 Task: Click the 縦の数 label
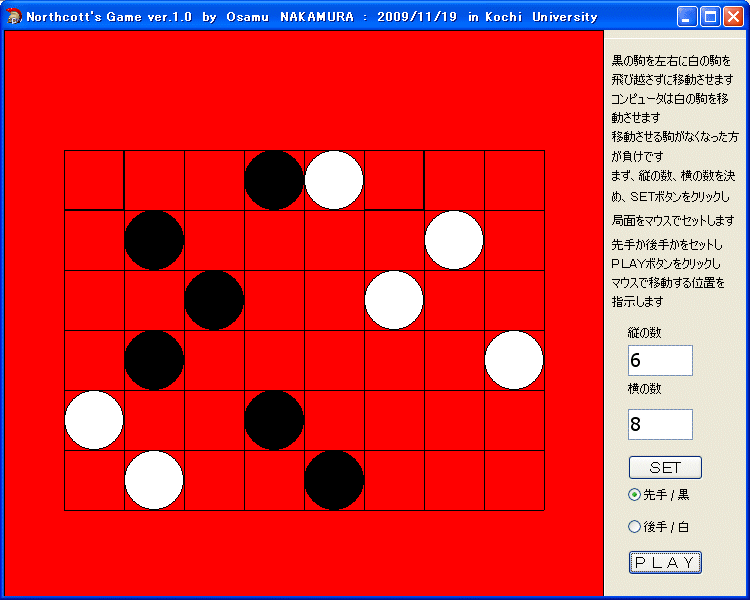[644, 333]
